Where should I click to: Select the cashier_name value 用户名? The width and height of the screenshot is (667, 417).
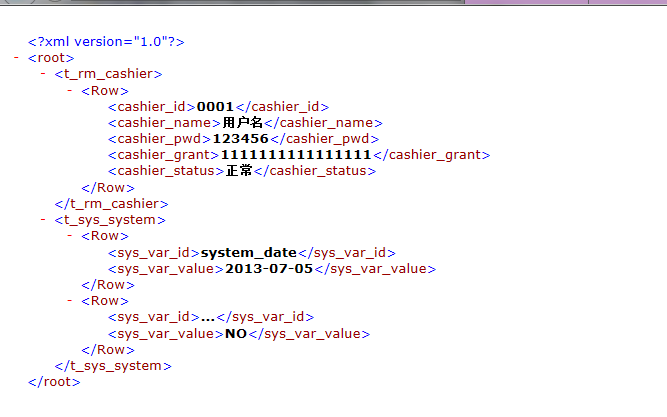tap(241, 122)
